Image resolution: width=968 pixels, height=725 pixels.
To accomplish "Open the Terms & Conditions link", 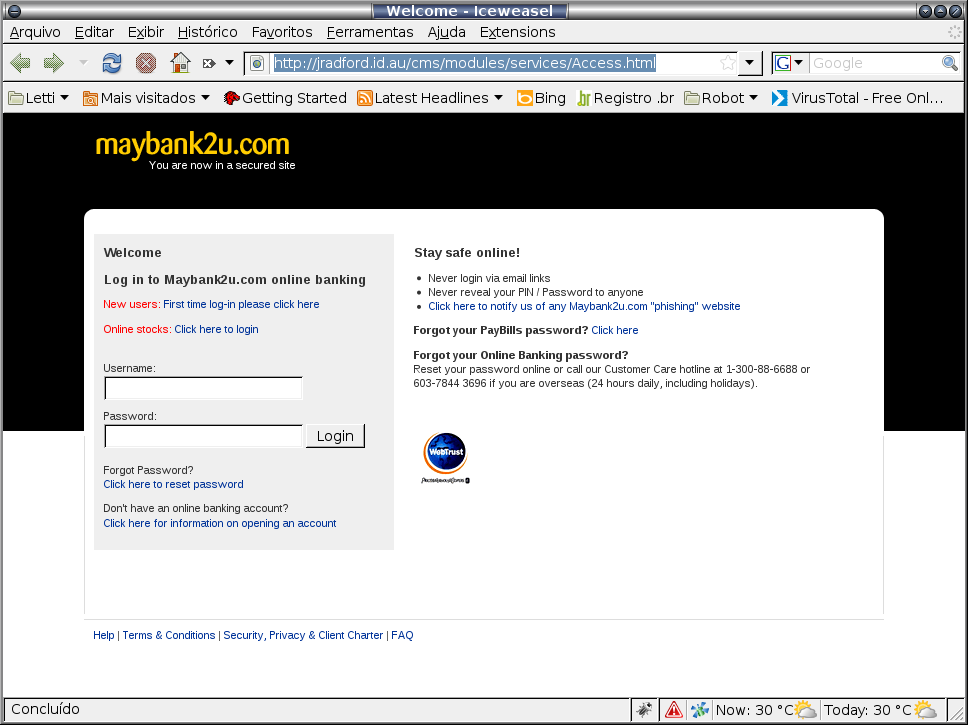I will [x=169, y=635].
